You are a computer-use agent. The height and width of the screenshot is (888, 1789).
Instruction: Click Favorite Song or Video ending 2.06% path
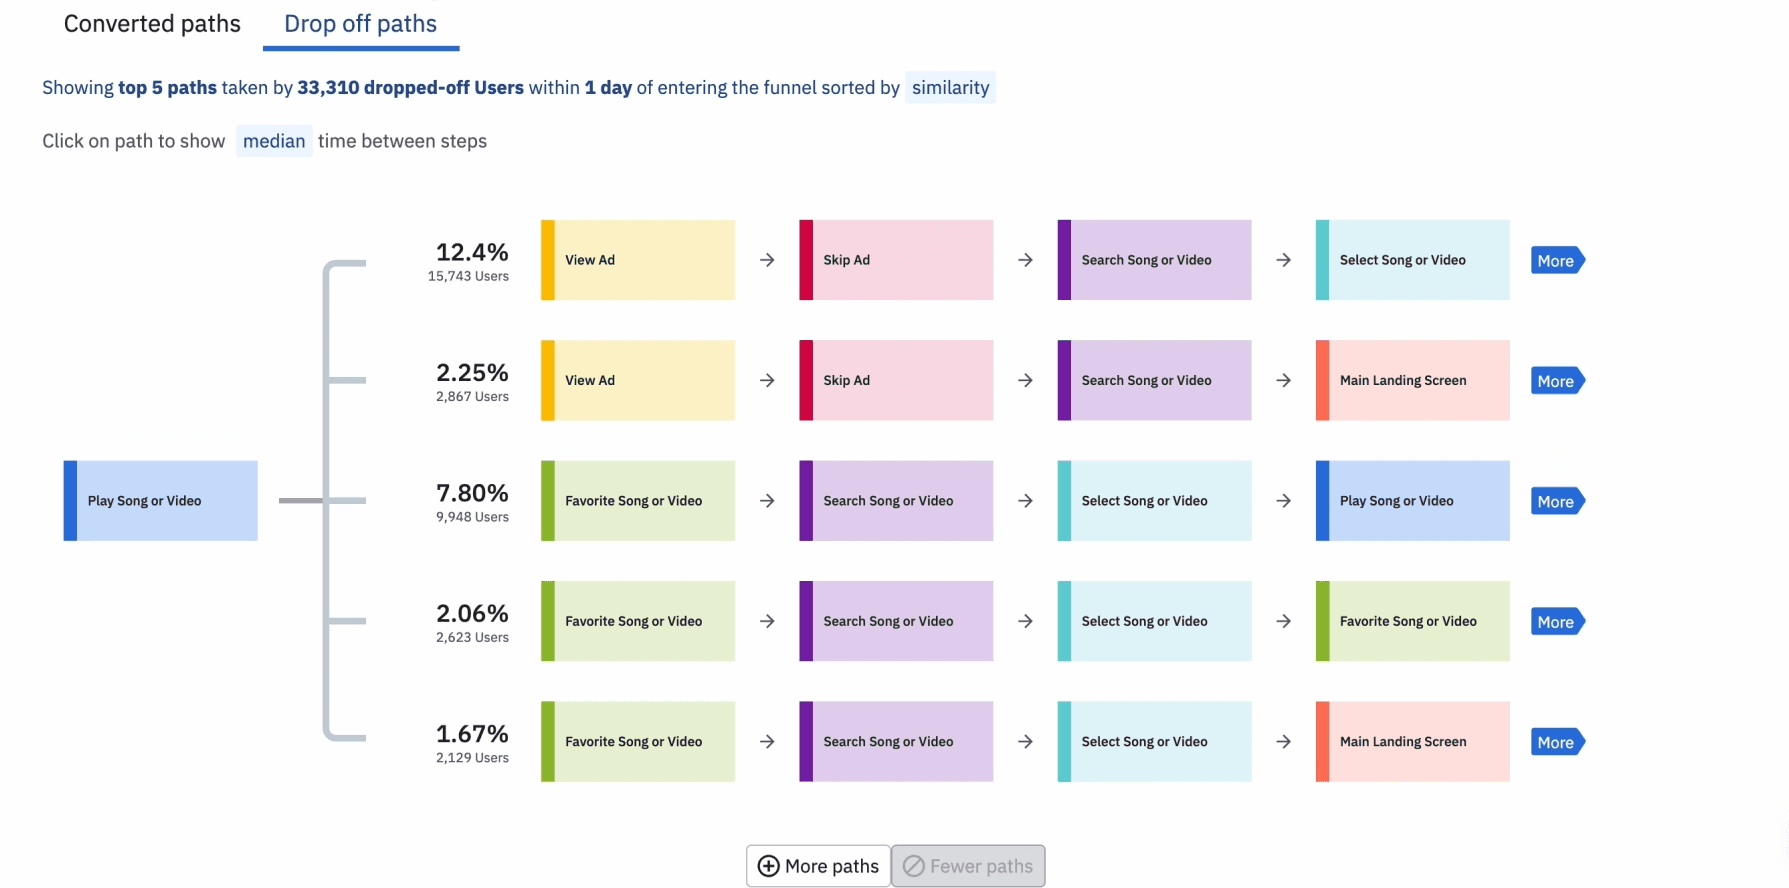coord(1412,621)
